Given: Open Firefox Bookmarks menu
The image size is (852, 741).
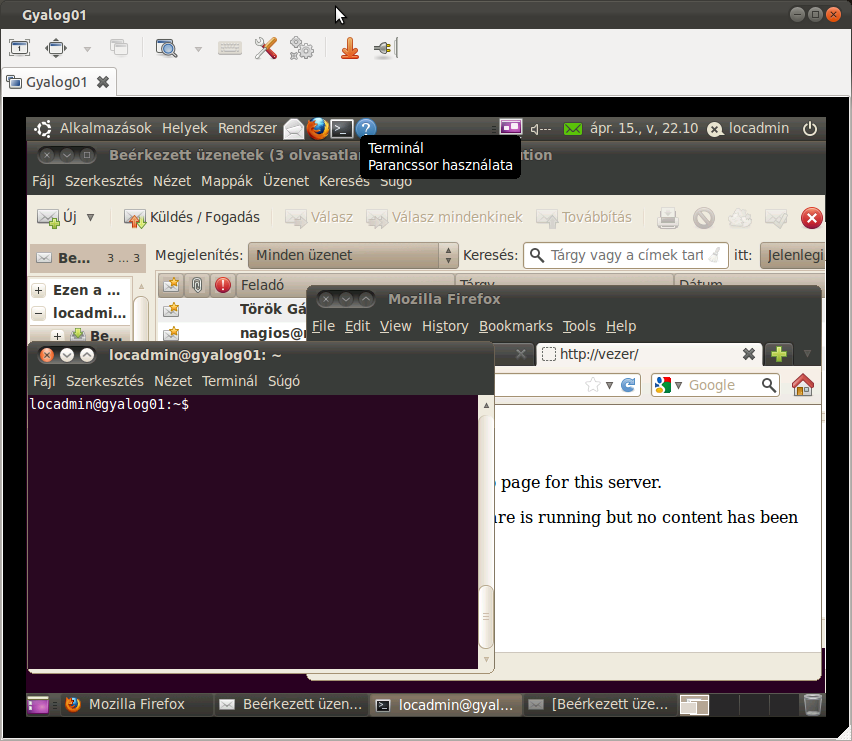Looking at the screenshot, I should click(x=516, y=326).
